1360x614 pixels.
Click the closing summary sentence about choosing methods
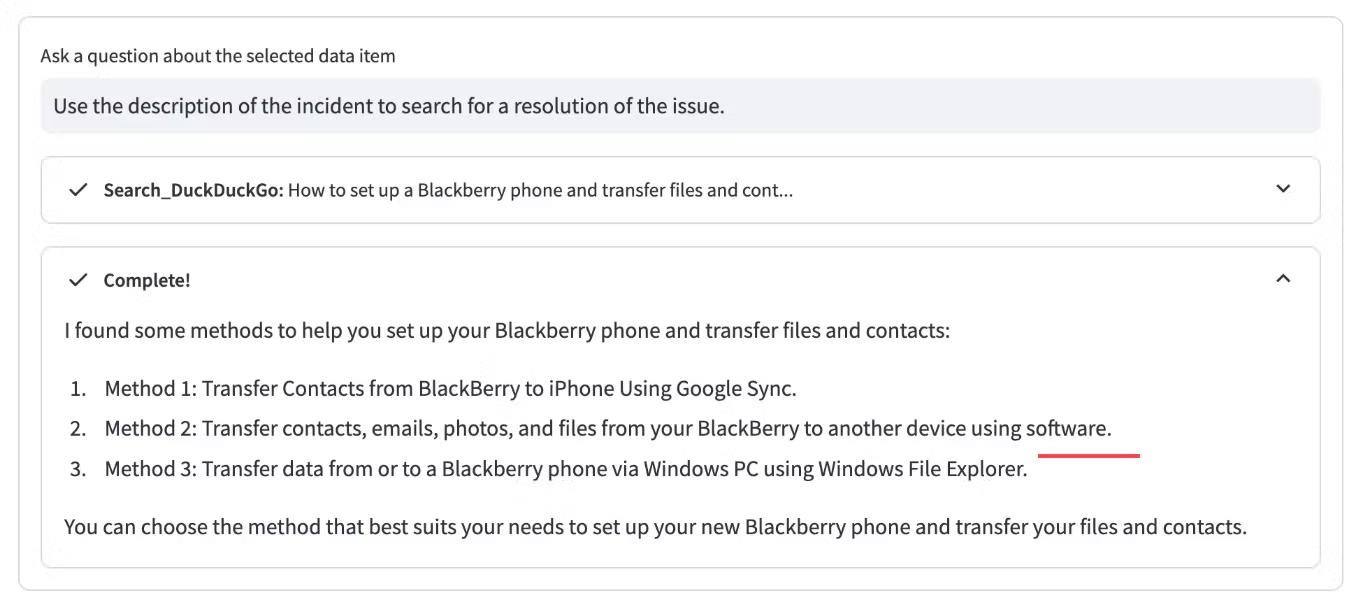point(656,527)
